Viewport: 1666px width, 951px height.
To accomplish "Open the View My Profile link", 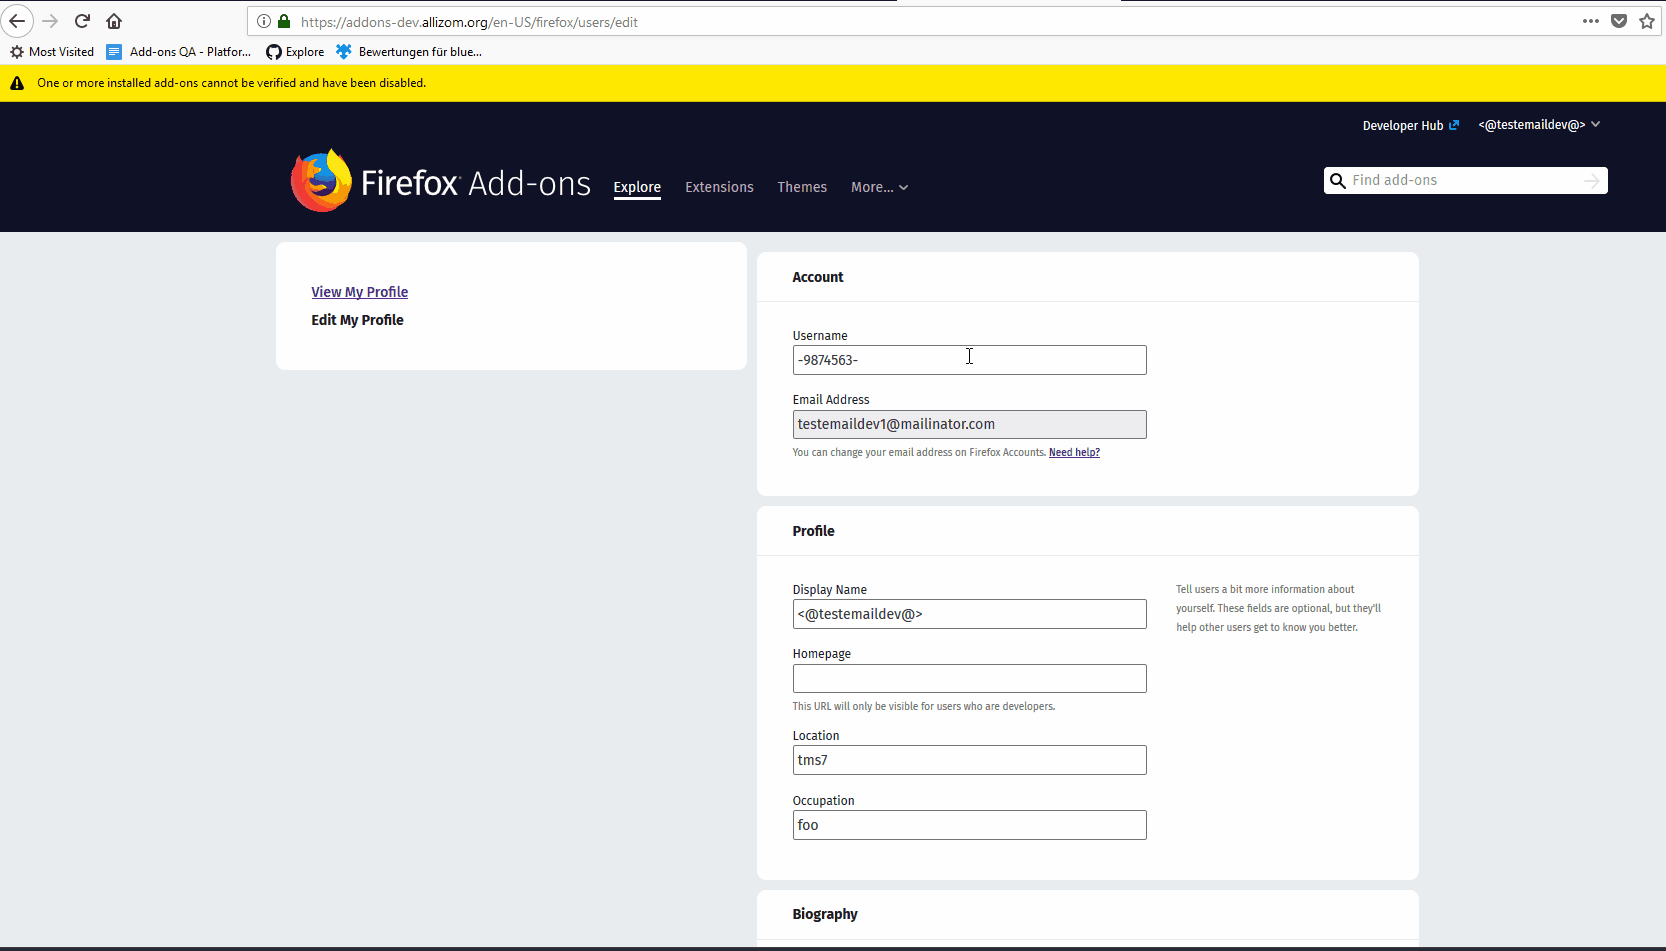I will (360, 292).
